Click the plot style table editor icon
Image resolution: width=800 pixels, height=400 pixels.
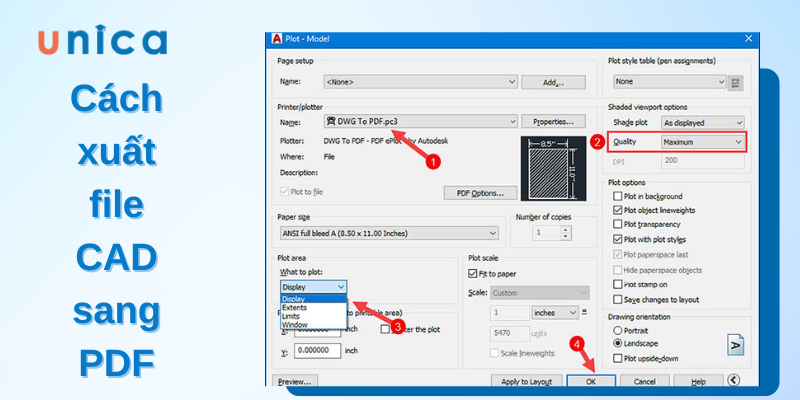click(735, 82)
